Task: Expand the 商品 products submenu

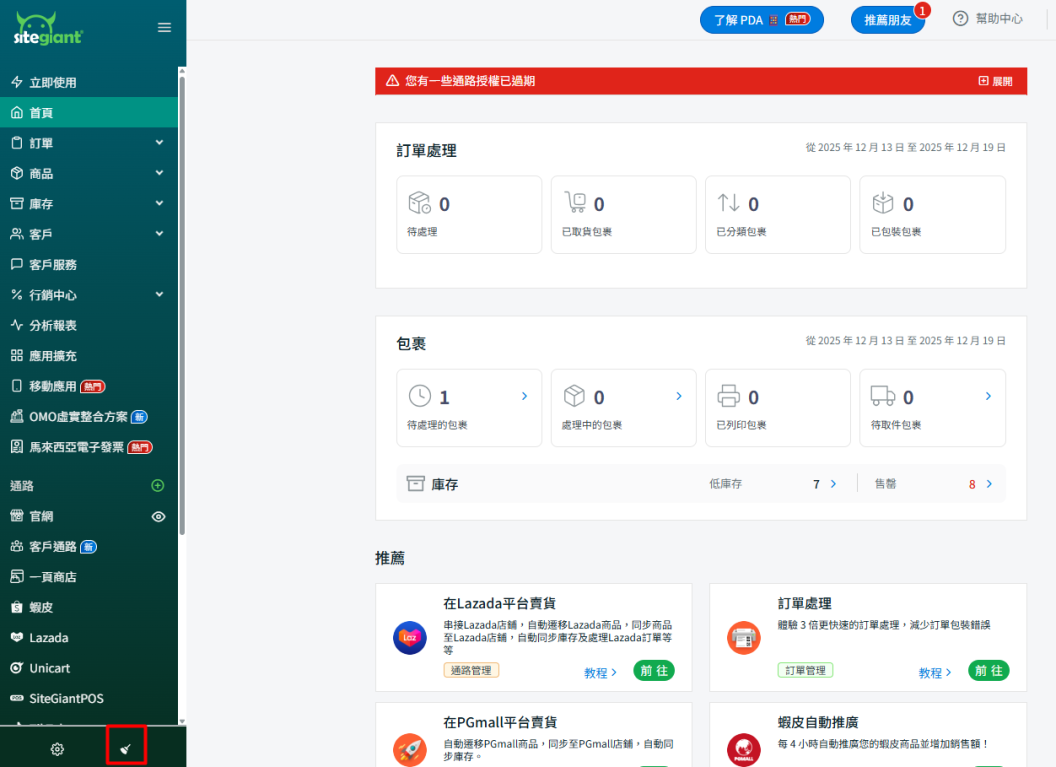Action: coord(159,173)
